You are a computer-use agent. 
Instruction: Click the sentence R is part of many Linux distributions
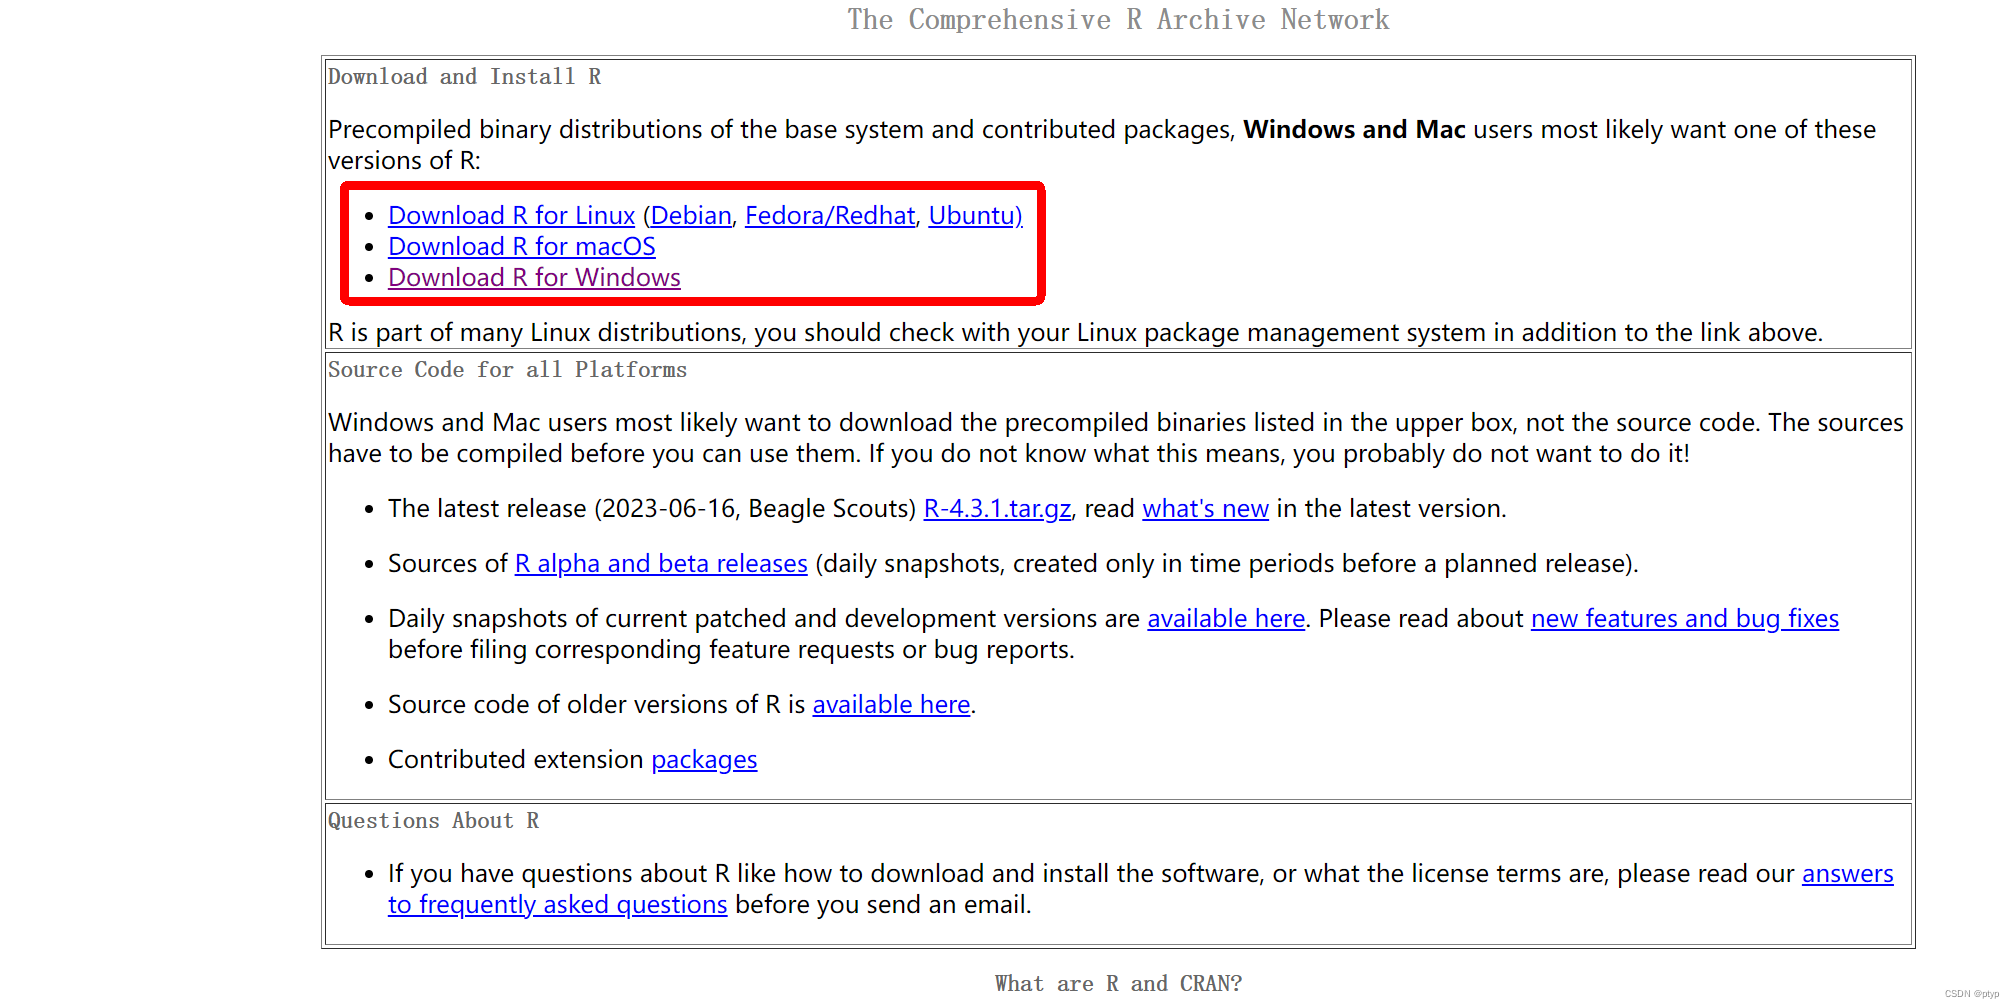pyautogui.click(x=1075, y=332)
